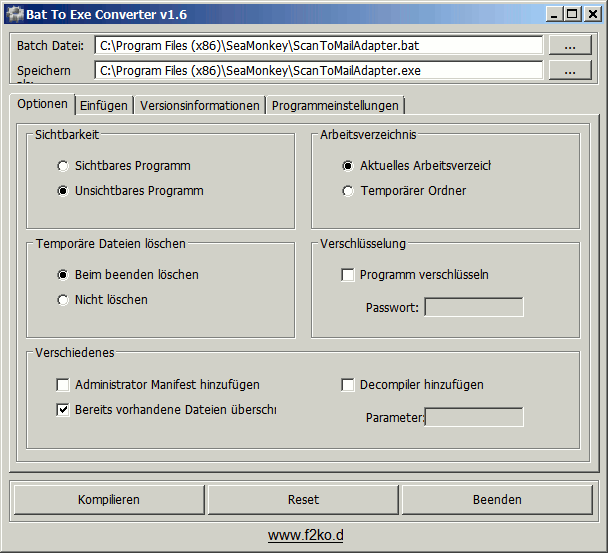Viewport: 608px width, 553px height.
Task: Enable Decompiler hinzufügen checkbox
Action: click(x=348, y=385)
